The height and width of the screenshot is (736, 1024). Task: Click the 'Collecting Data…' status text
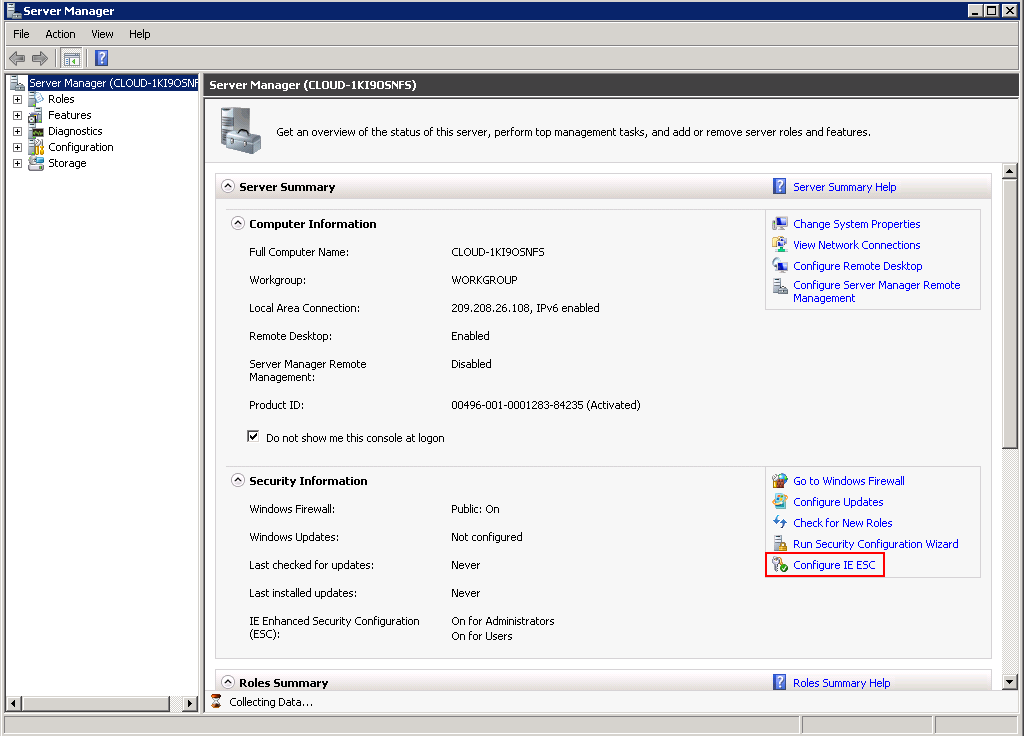[271, 702]
